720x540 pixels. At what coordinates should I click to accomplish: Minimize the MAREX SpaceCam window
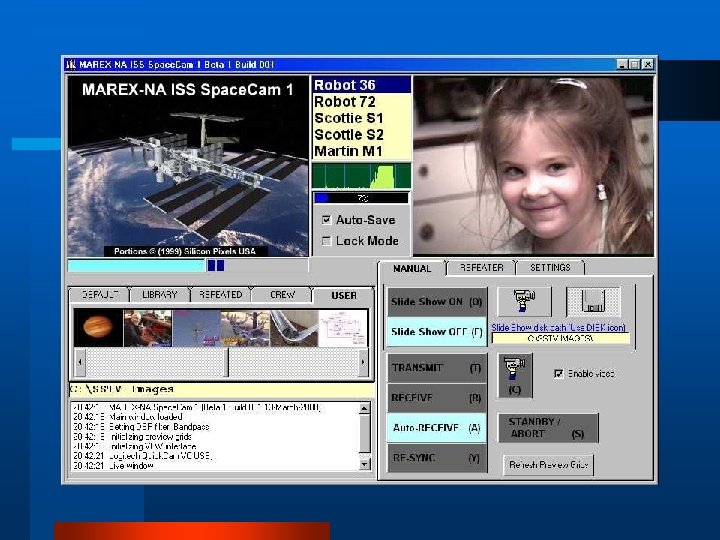[622, 65]
